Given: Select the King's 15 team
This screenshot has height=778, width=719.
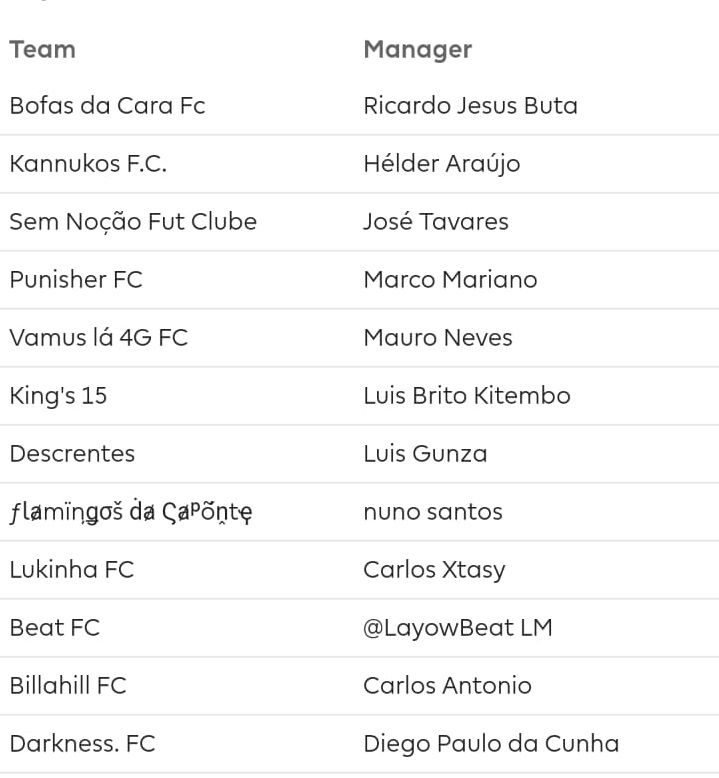Looking at the screenshot, I should pyautogui.click(x=58, y=396).
